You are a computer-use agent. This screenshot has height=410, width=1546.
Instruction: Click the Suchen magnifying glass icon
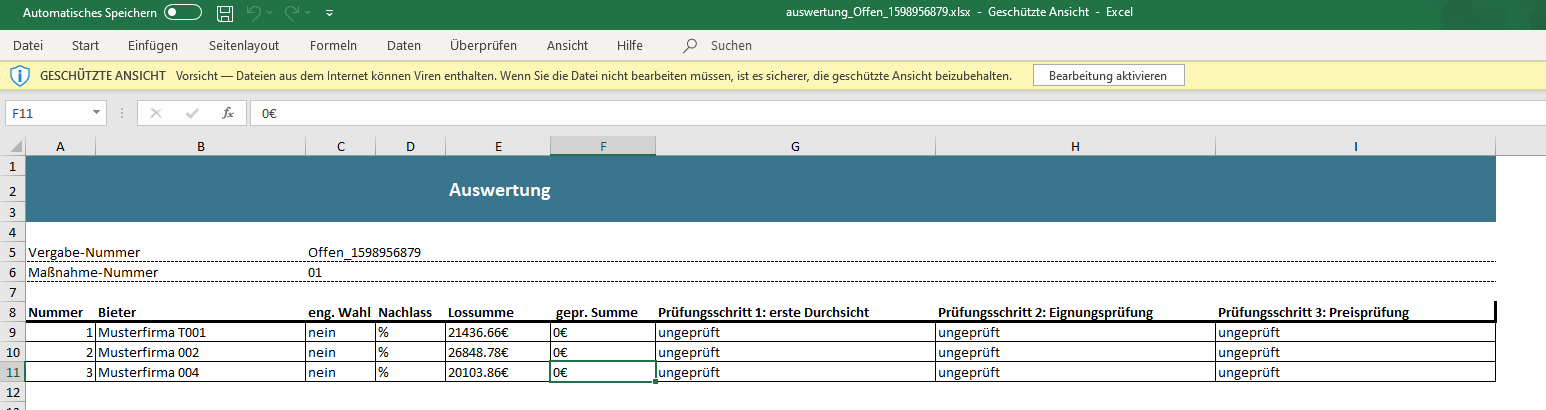click(x=690, y=45)
